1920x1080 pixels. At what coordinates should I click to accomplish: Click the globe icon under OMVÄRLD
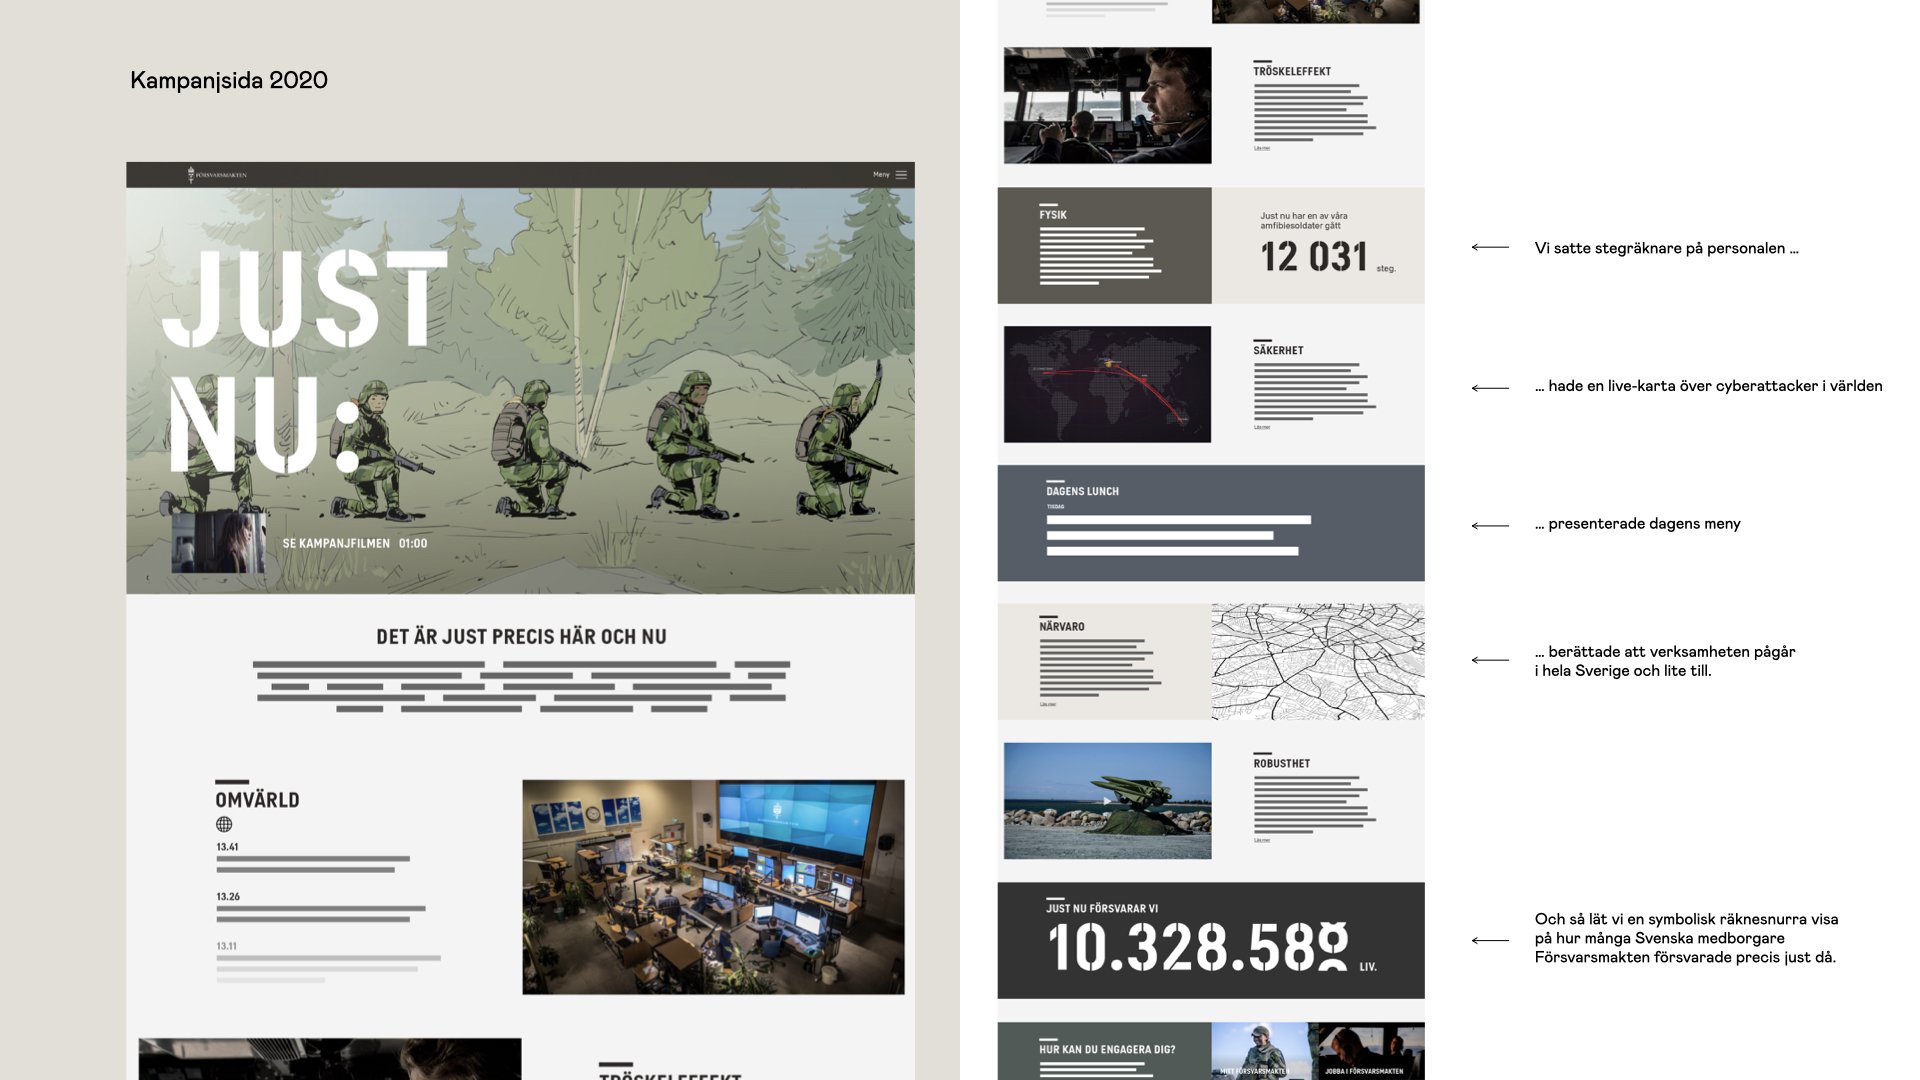click(224, 825)
